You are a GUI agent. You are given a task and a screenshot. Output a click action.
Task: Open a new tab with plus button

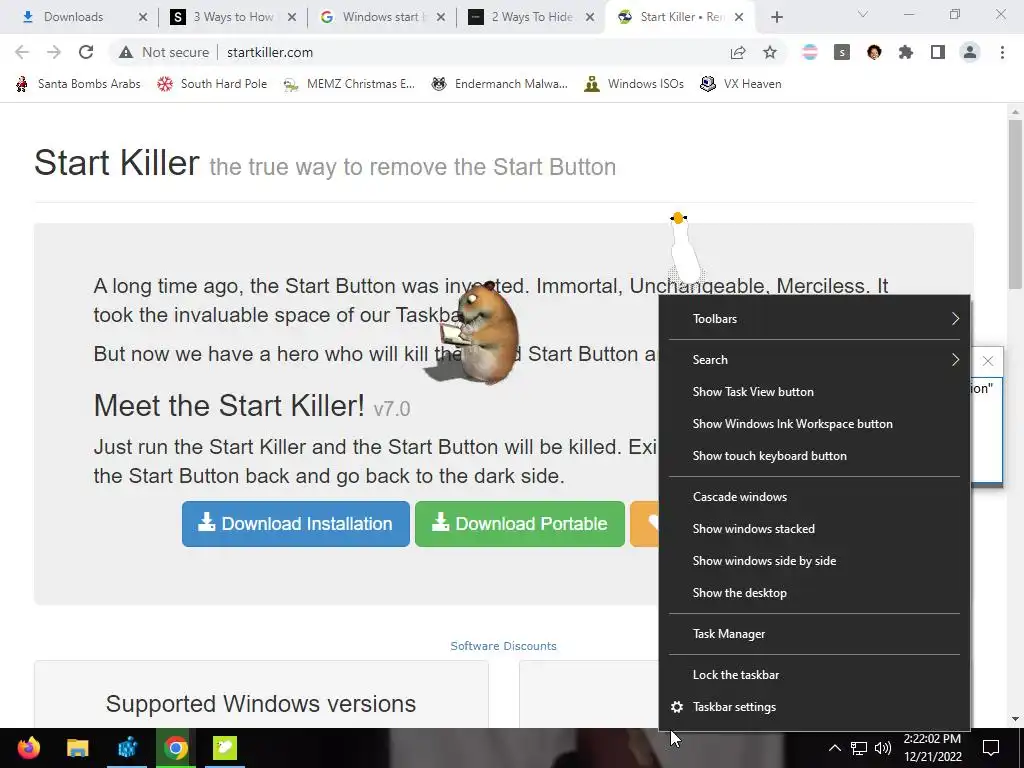[x=776, y=17]
